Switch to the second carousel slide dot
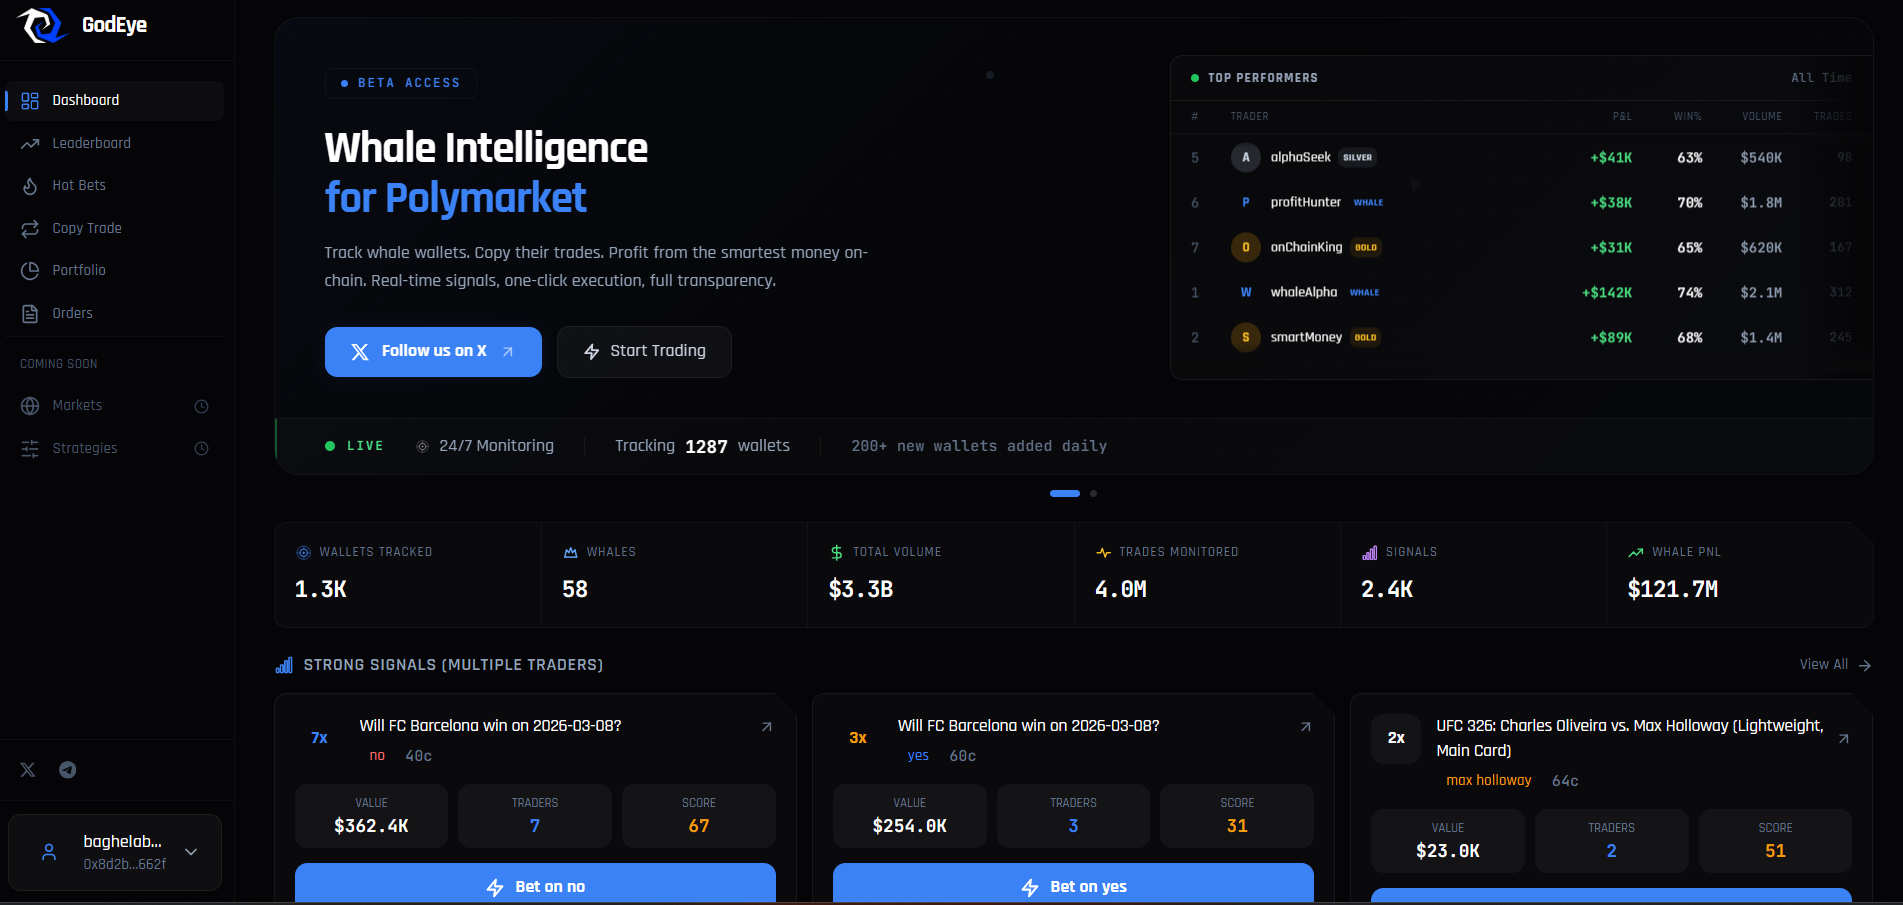 [1093, 493]
